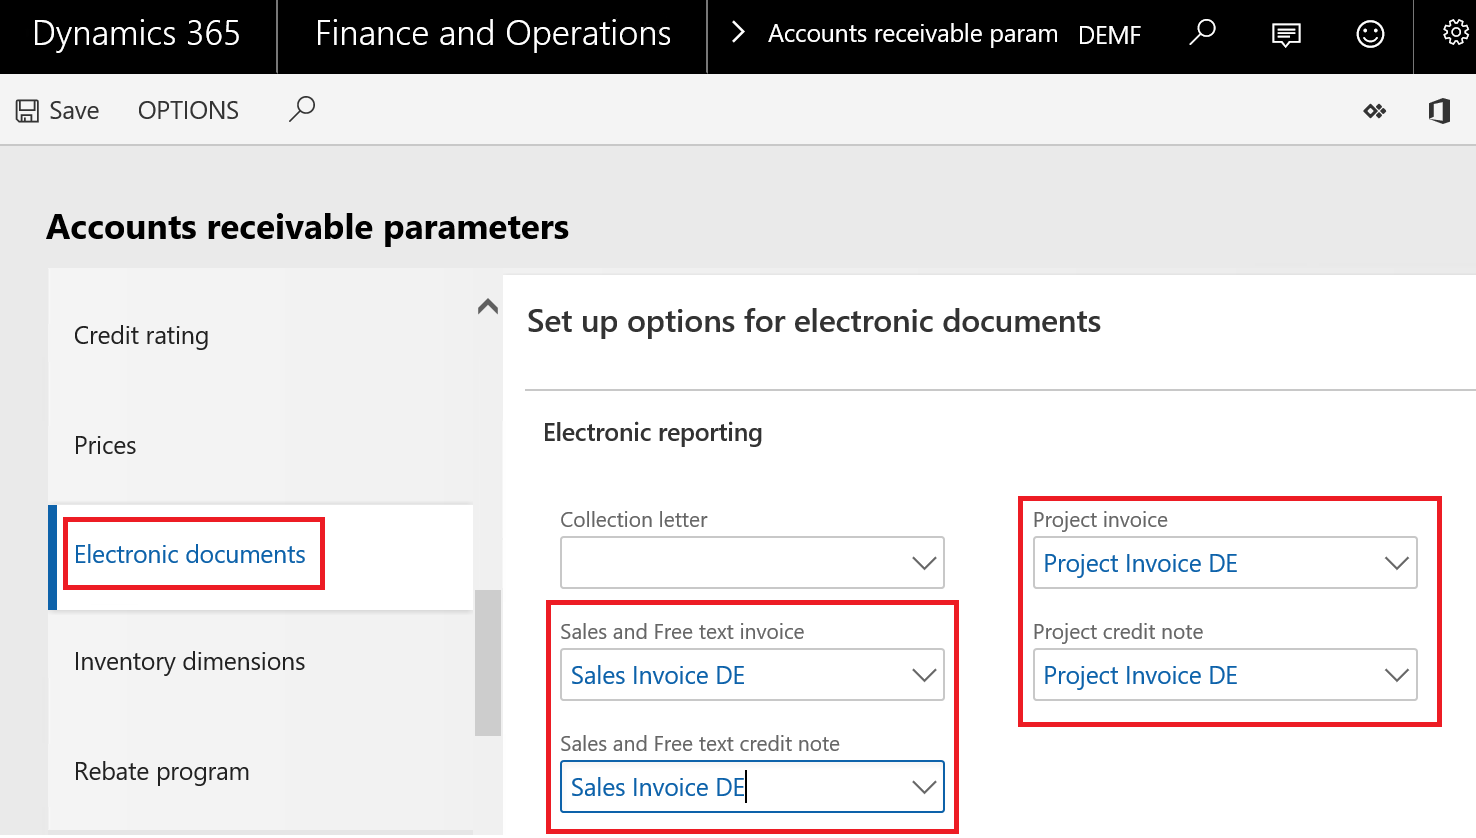1476x838 pixels.
Task: Click the breadcrumb chevron before Accounts receivable
Action: pyautogui.click(x=738, y=33)
